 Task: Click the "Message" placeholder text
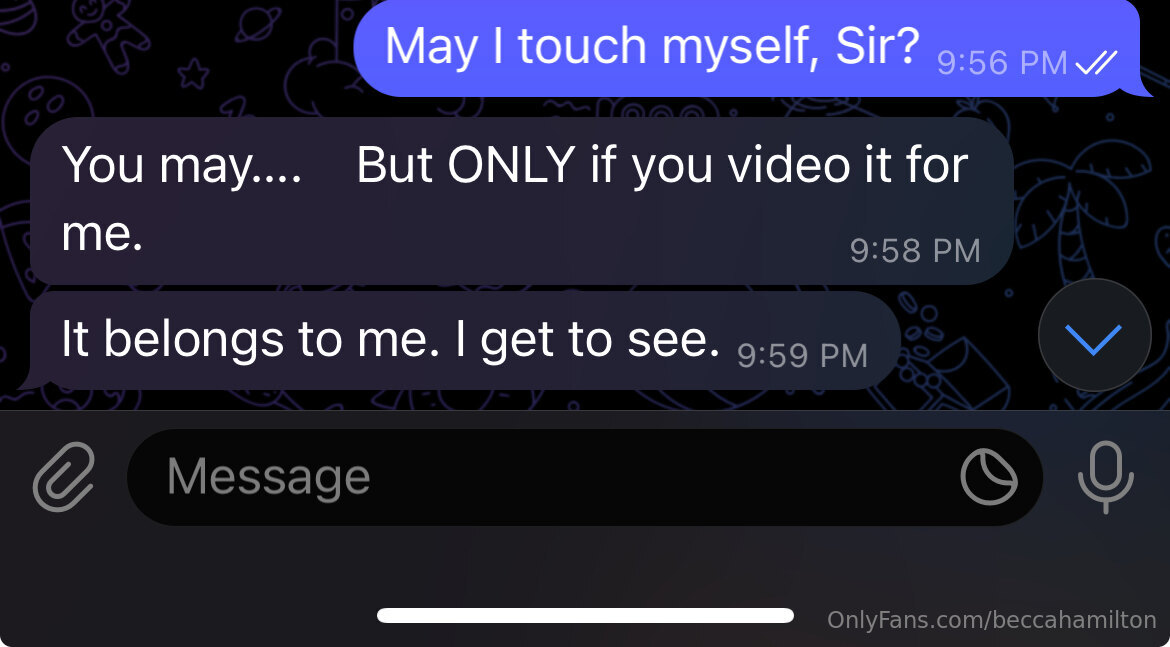point(269,476)
